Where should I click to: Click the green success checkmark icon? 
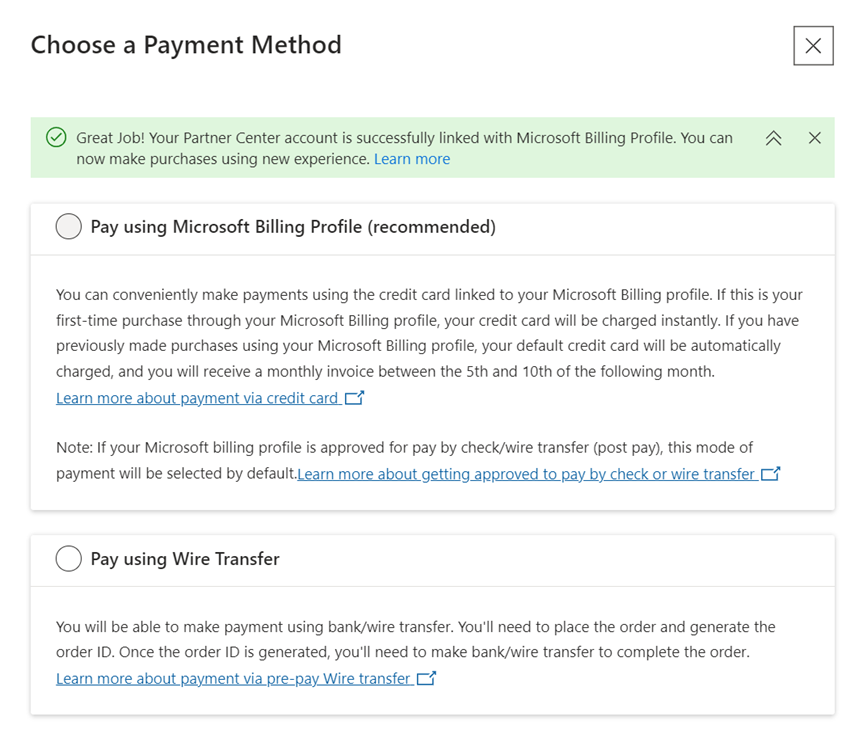pyautogui.click(x=56, y=138)
